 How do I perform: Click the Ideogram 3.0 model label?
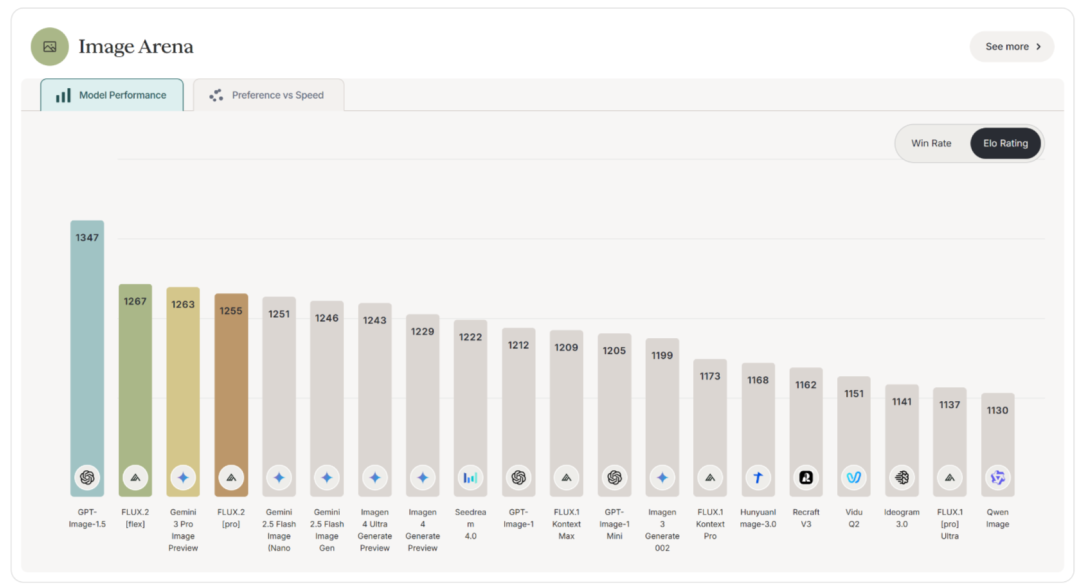[x=902, y=518]
